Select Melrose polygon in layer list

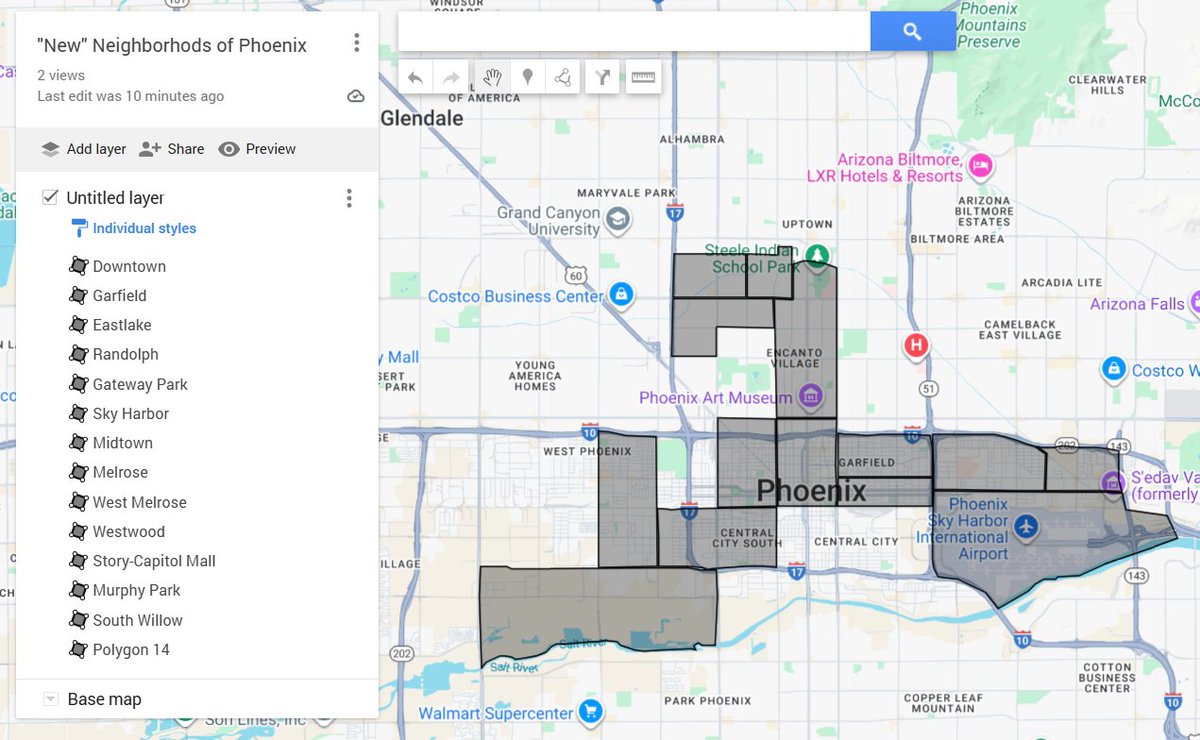tap(120, 472)
